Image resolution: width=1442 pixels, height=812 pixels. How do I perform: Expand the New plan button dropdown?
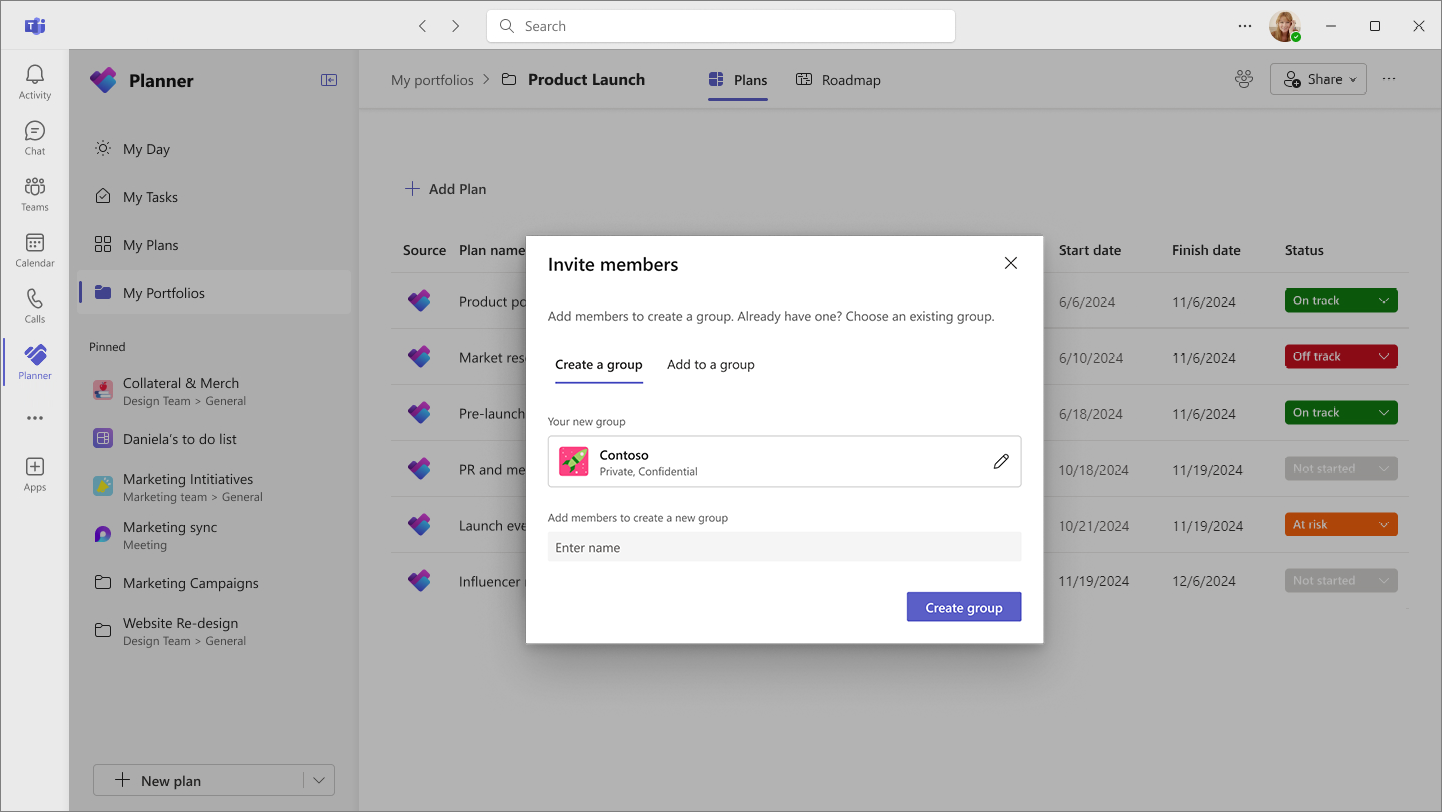[x=318, y=780]
